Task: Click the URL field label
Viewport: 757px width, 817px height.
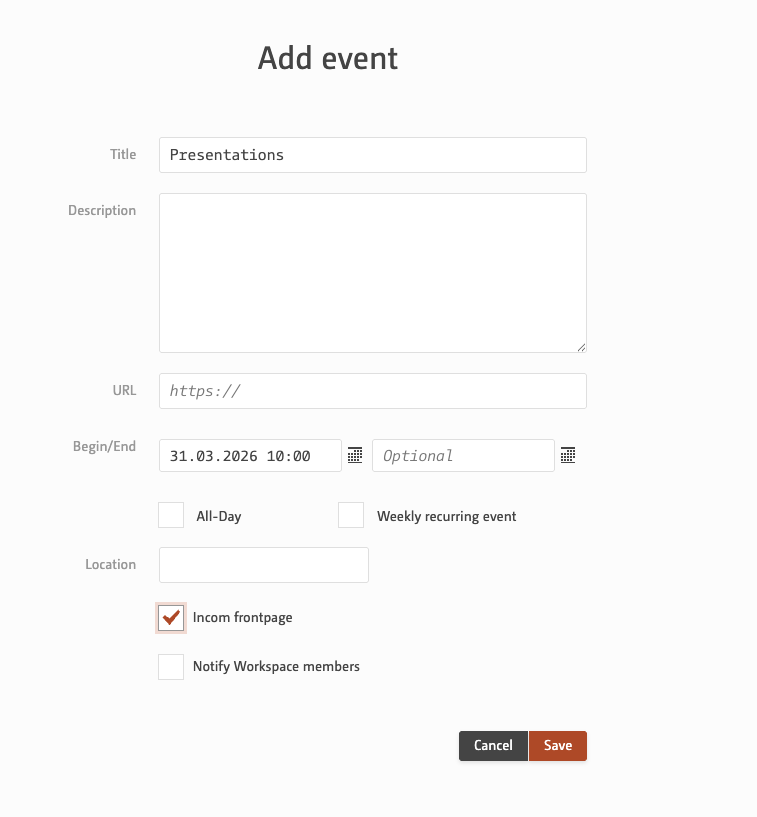Action: coord(125,390)
